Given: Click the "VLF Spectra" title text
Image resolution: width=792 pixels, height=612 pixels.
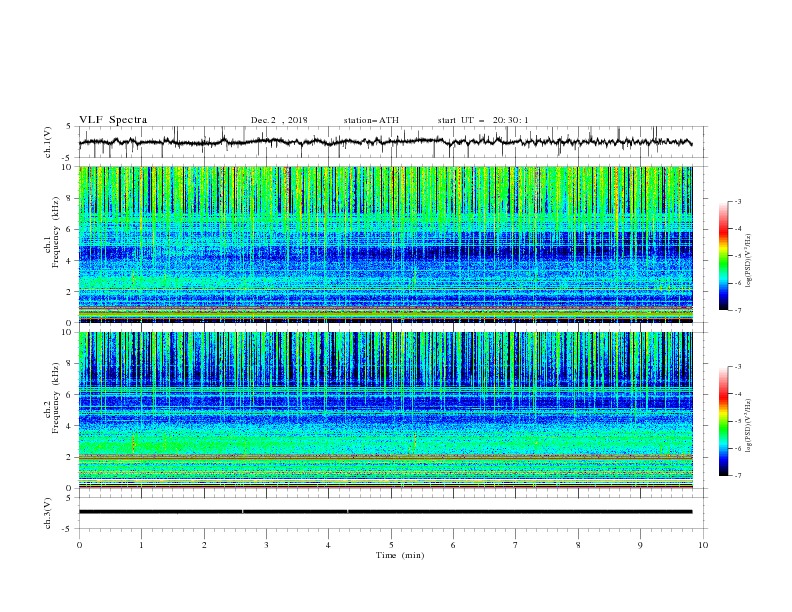Looking at the screenshot, I should click(x=113, y=120).
